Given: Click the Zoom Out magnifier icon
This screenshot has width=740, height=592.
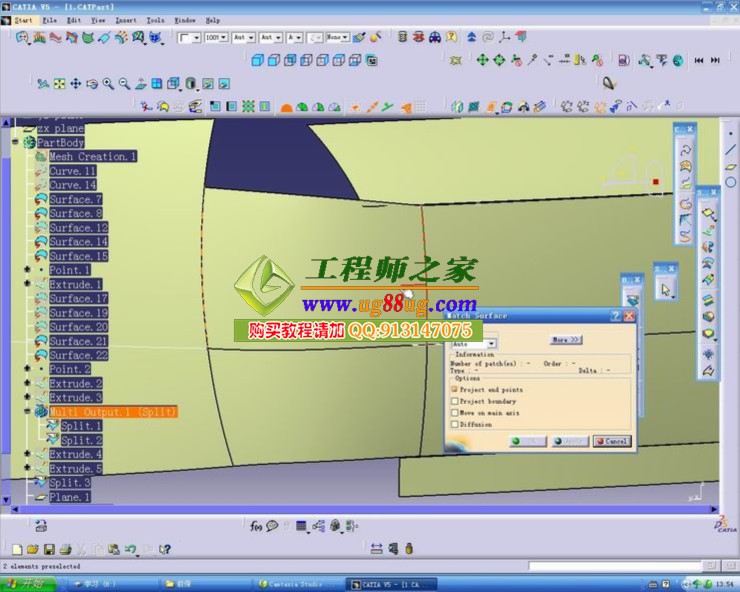Looking at the screenshot, I should coord(124,84).
